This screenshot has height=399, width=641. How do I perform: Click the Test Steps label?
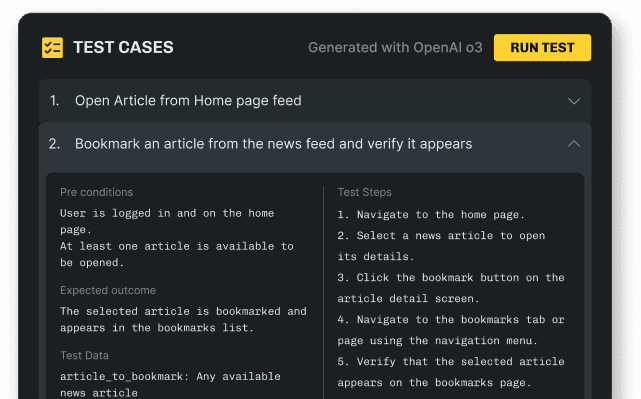click(364, 192)
